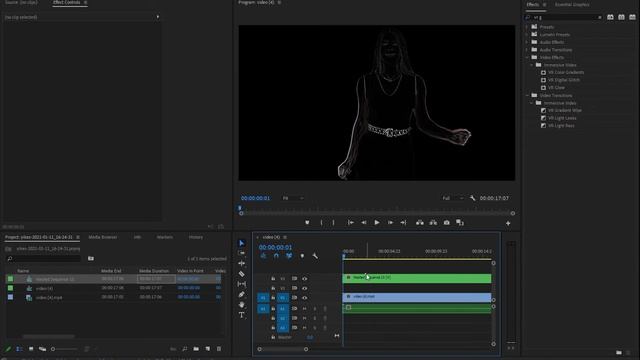The height and width of the screenshot is (360, 640).
Task: Go to Out point
Action: pos(403,222)
